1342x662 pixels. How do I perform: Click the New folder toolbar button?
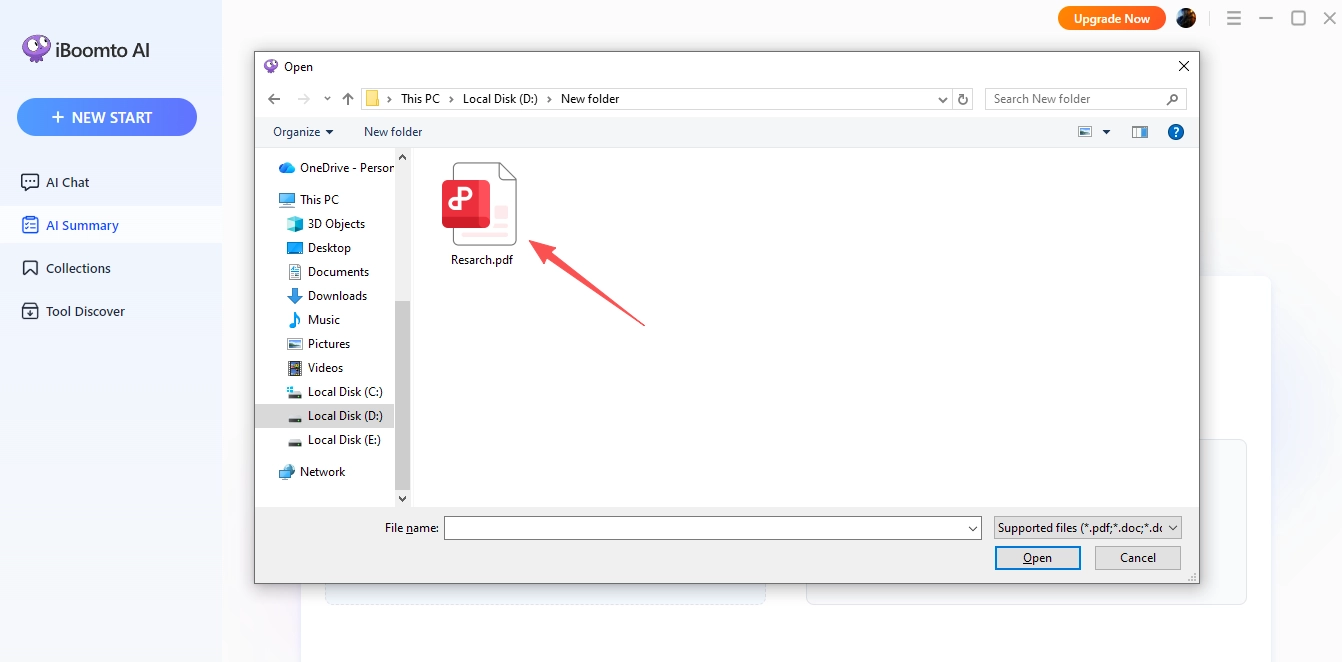(393, 132)
